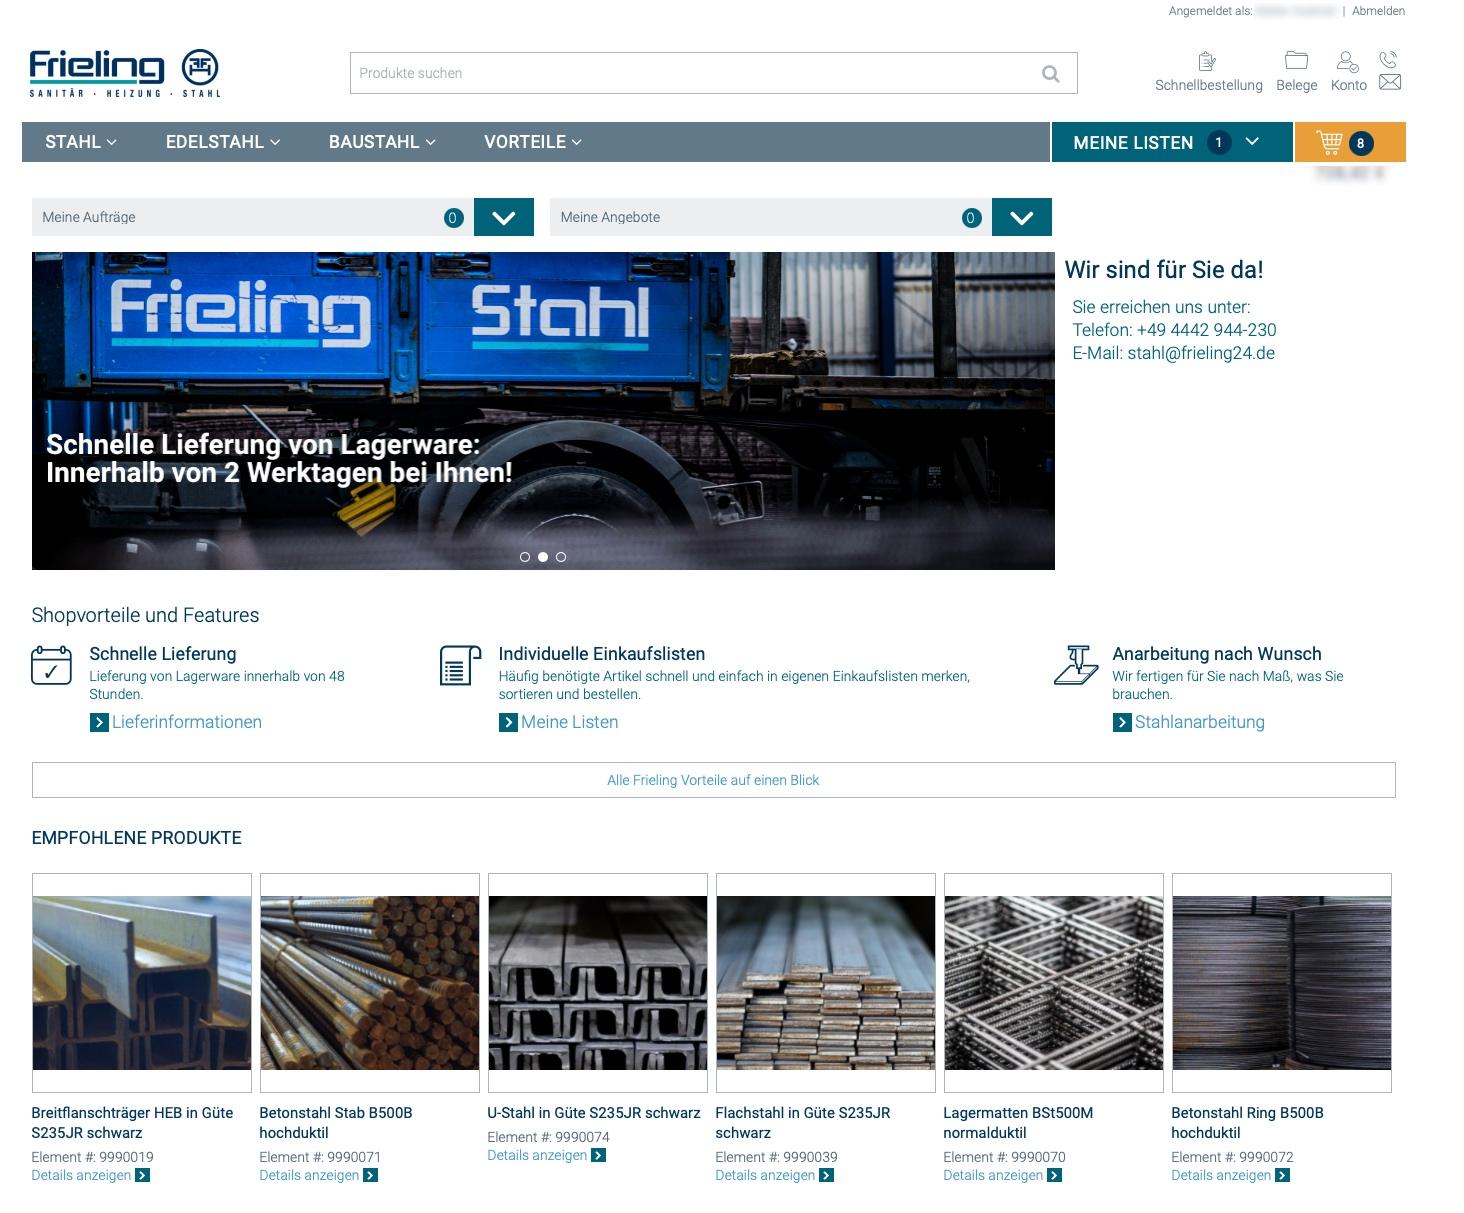Click arrow icon beside Lieferinformationen
The width and height of the screenshot is (1464, 1213).
click(99, 722)
